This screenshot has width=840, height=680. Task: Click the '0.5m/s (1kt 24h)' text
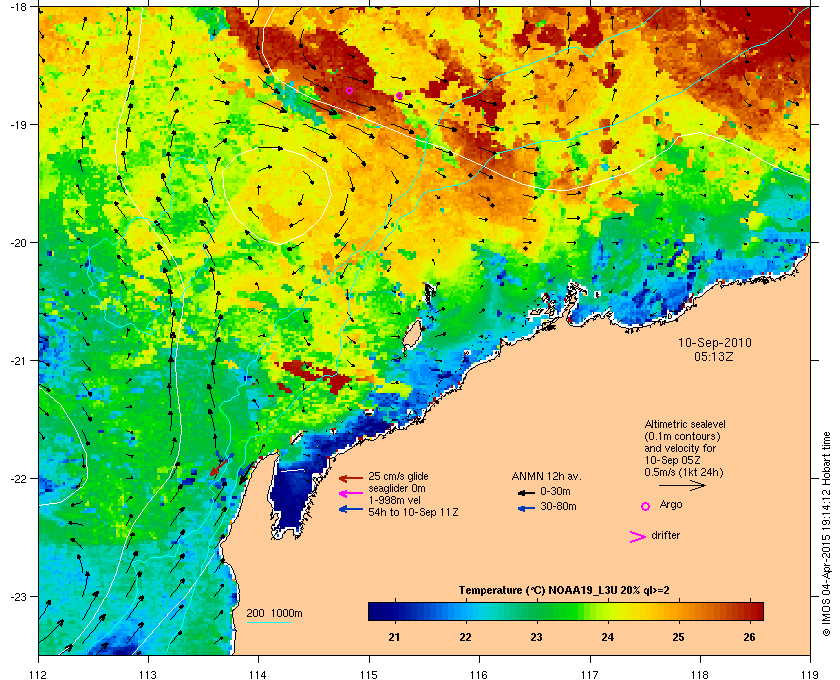[684, 472]
